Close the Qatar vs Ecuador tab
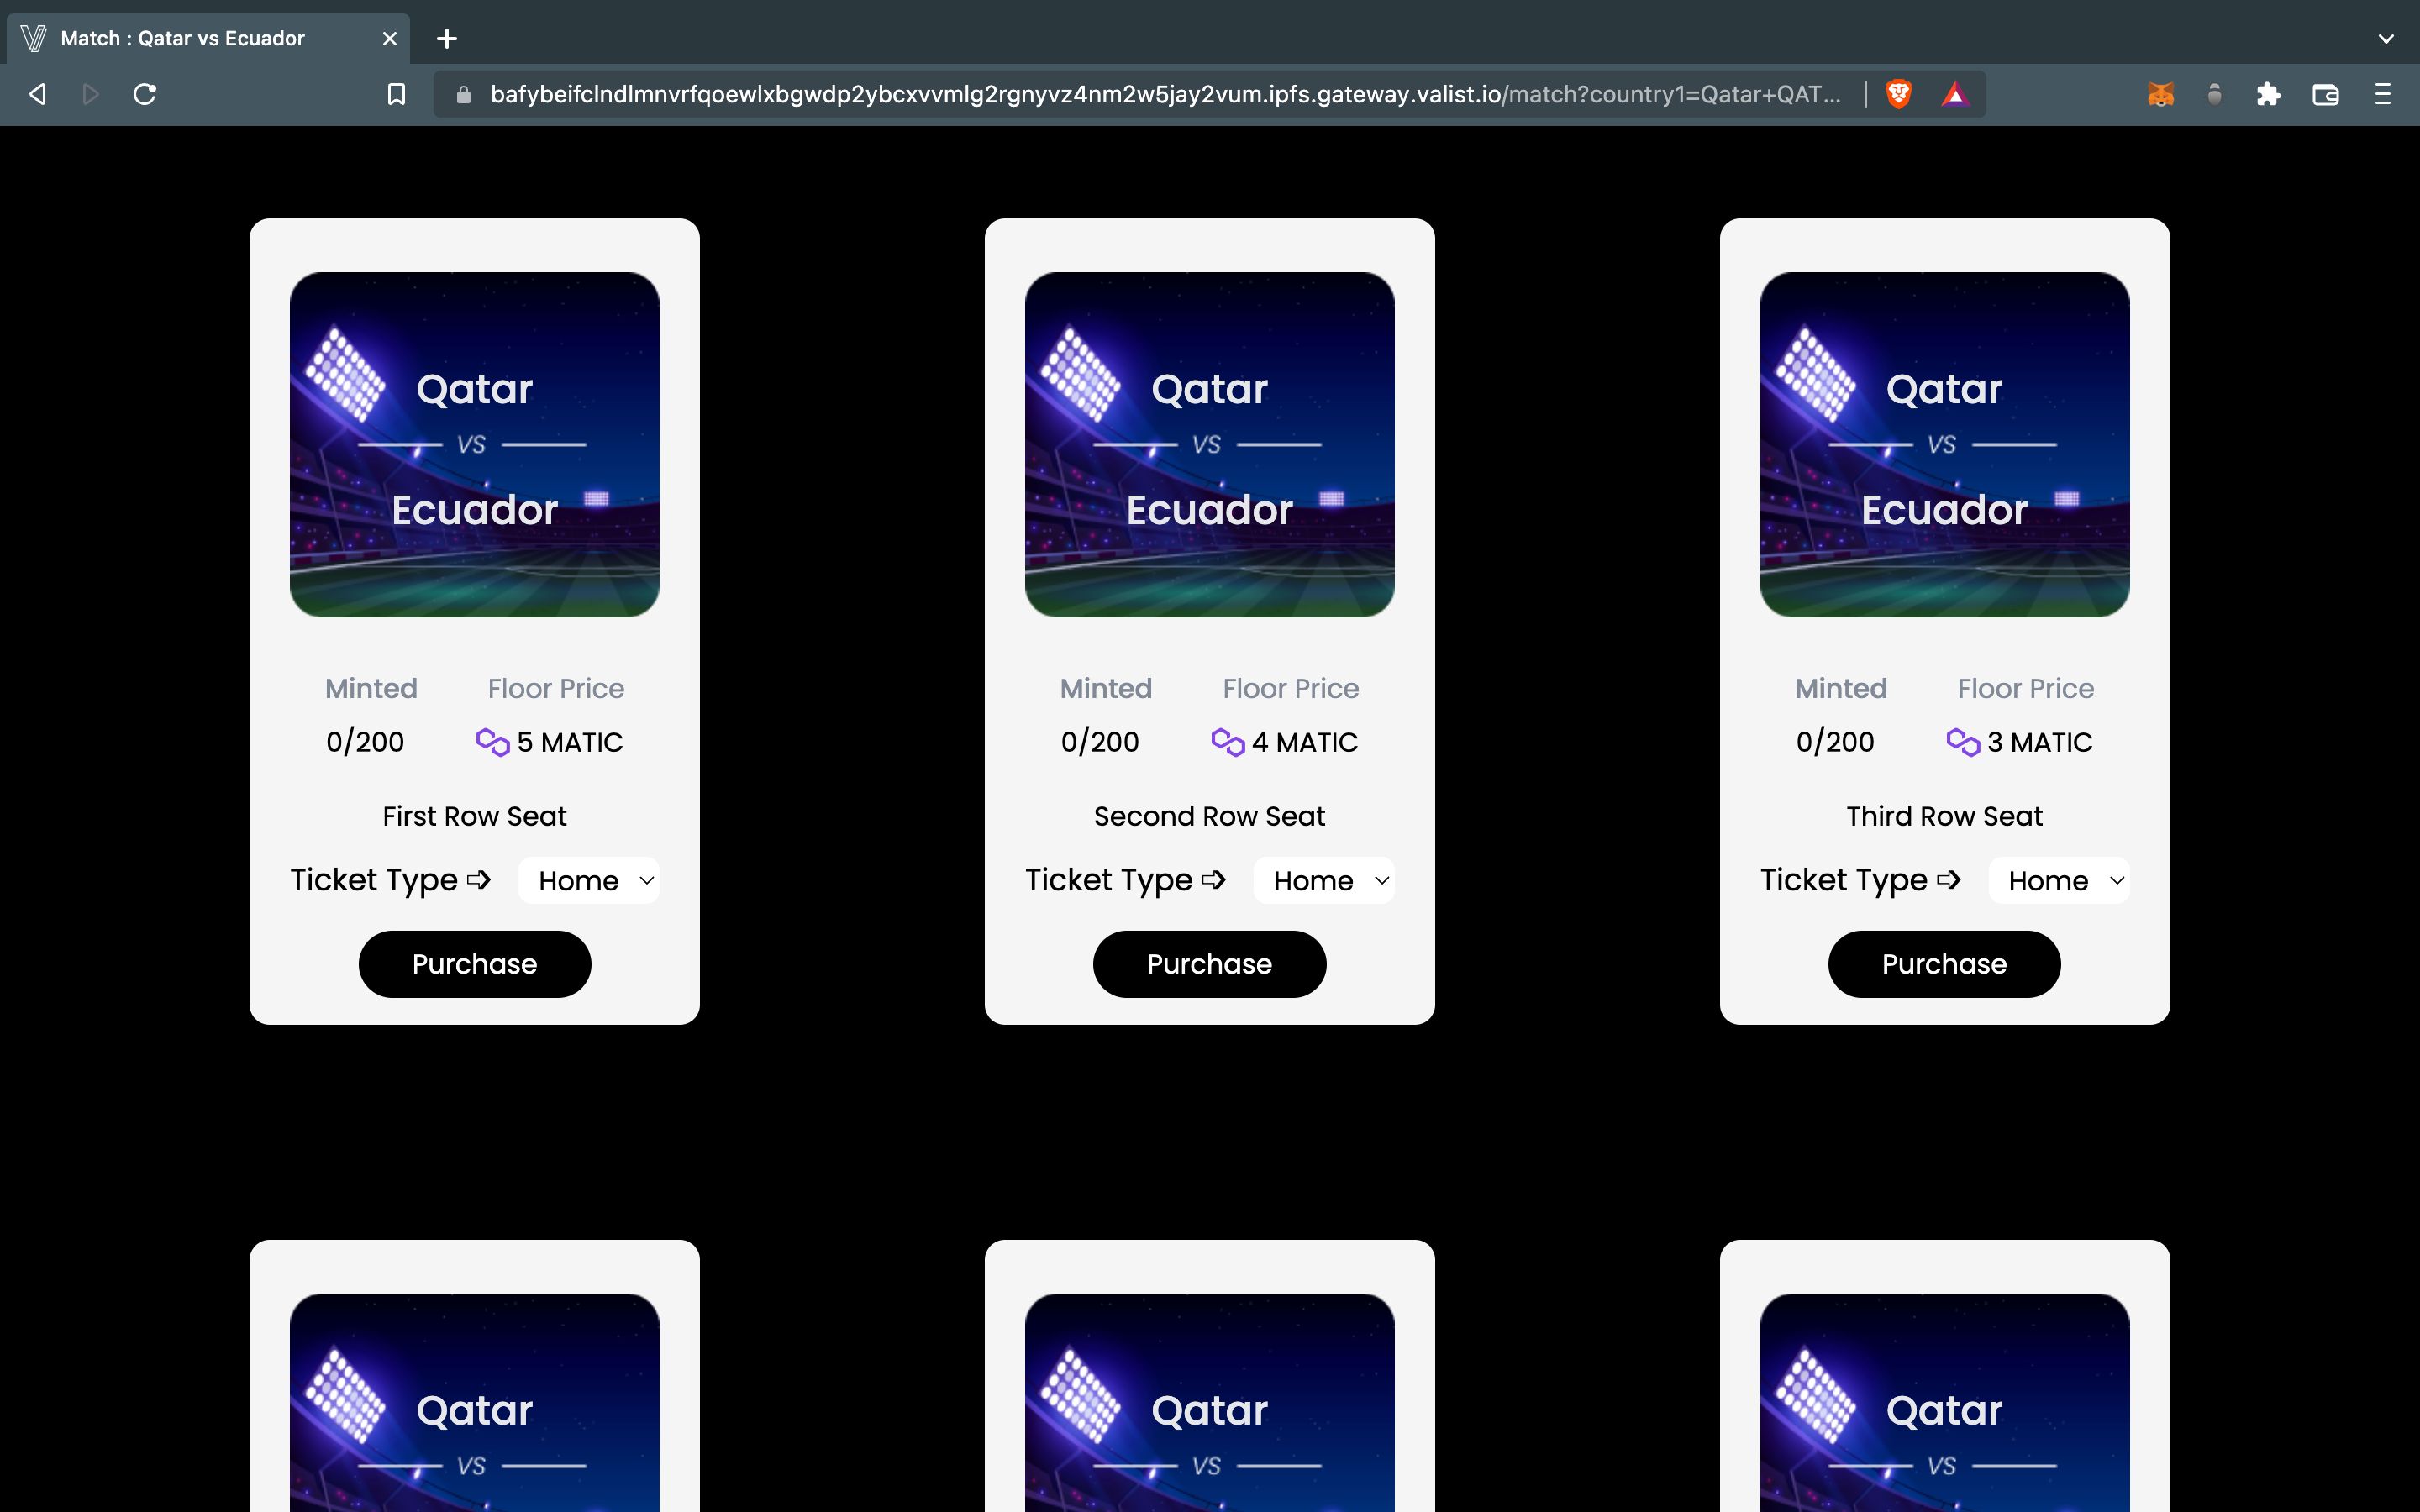Image resolution: width=2420 pixels, height=1512 pixels. [390, 38]
